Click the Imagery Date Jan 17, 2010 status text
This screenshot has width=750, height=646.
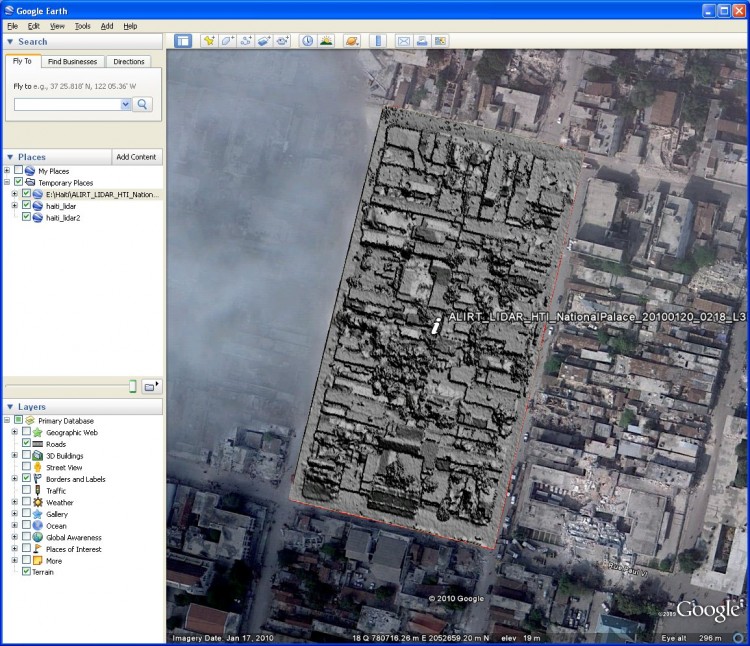[223, 638]
